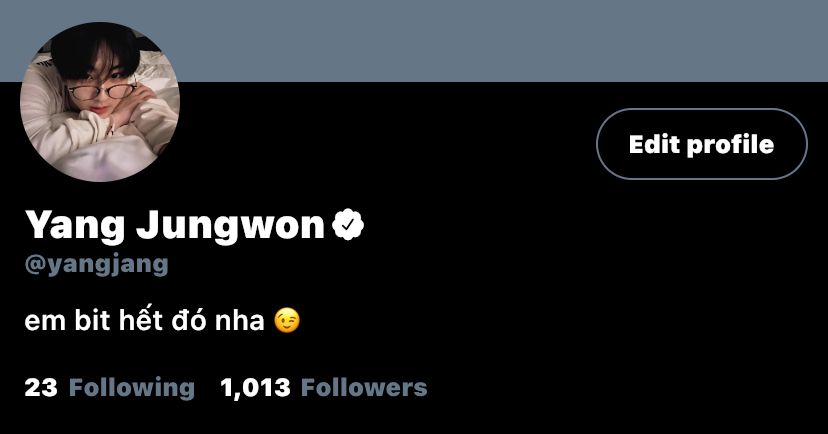Open the 23 Following list
The width and height of the screenshot is (828, 434).
coord(110,388)
